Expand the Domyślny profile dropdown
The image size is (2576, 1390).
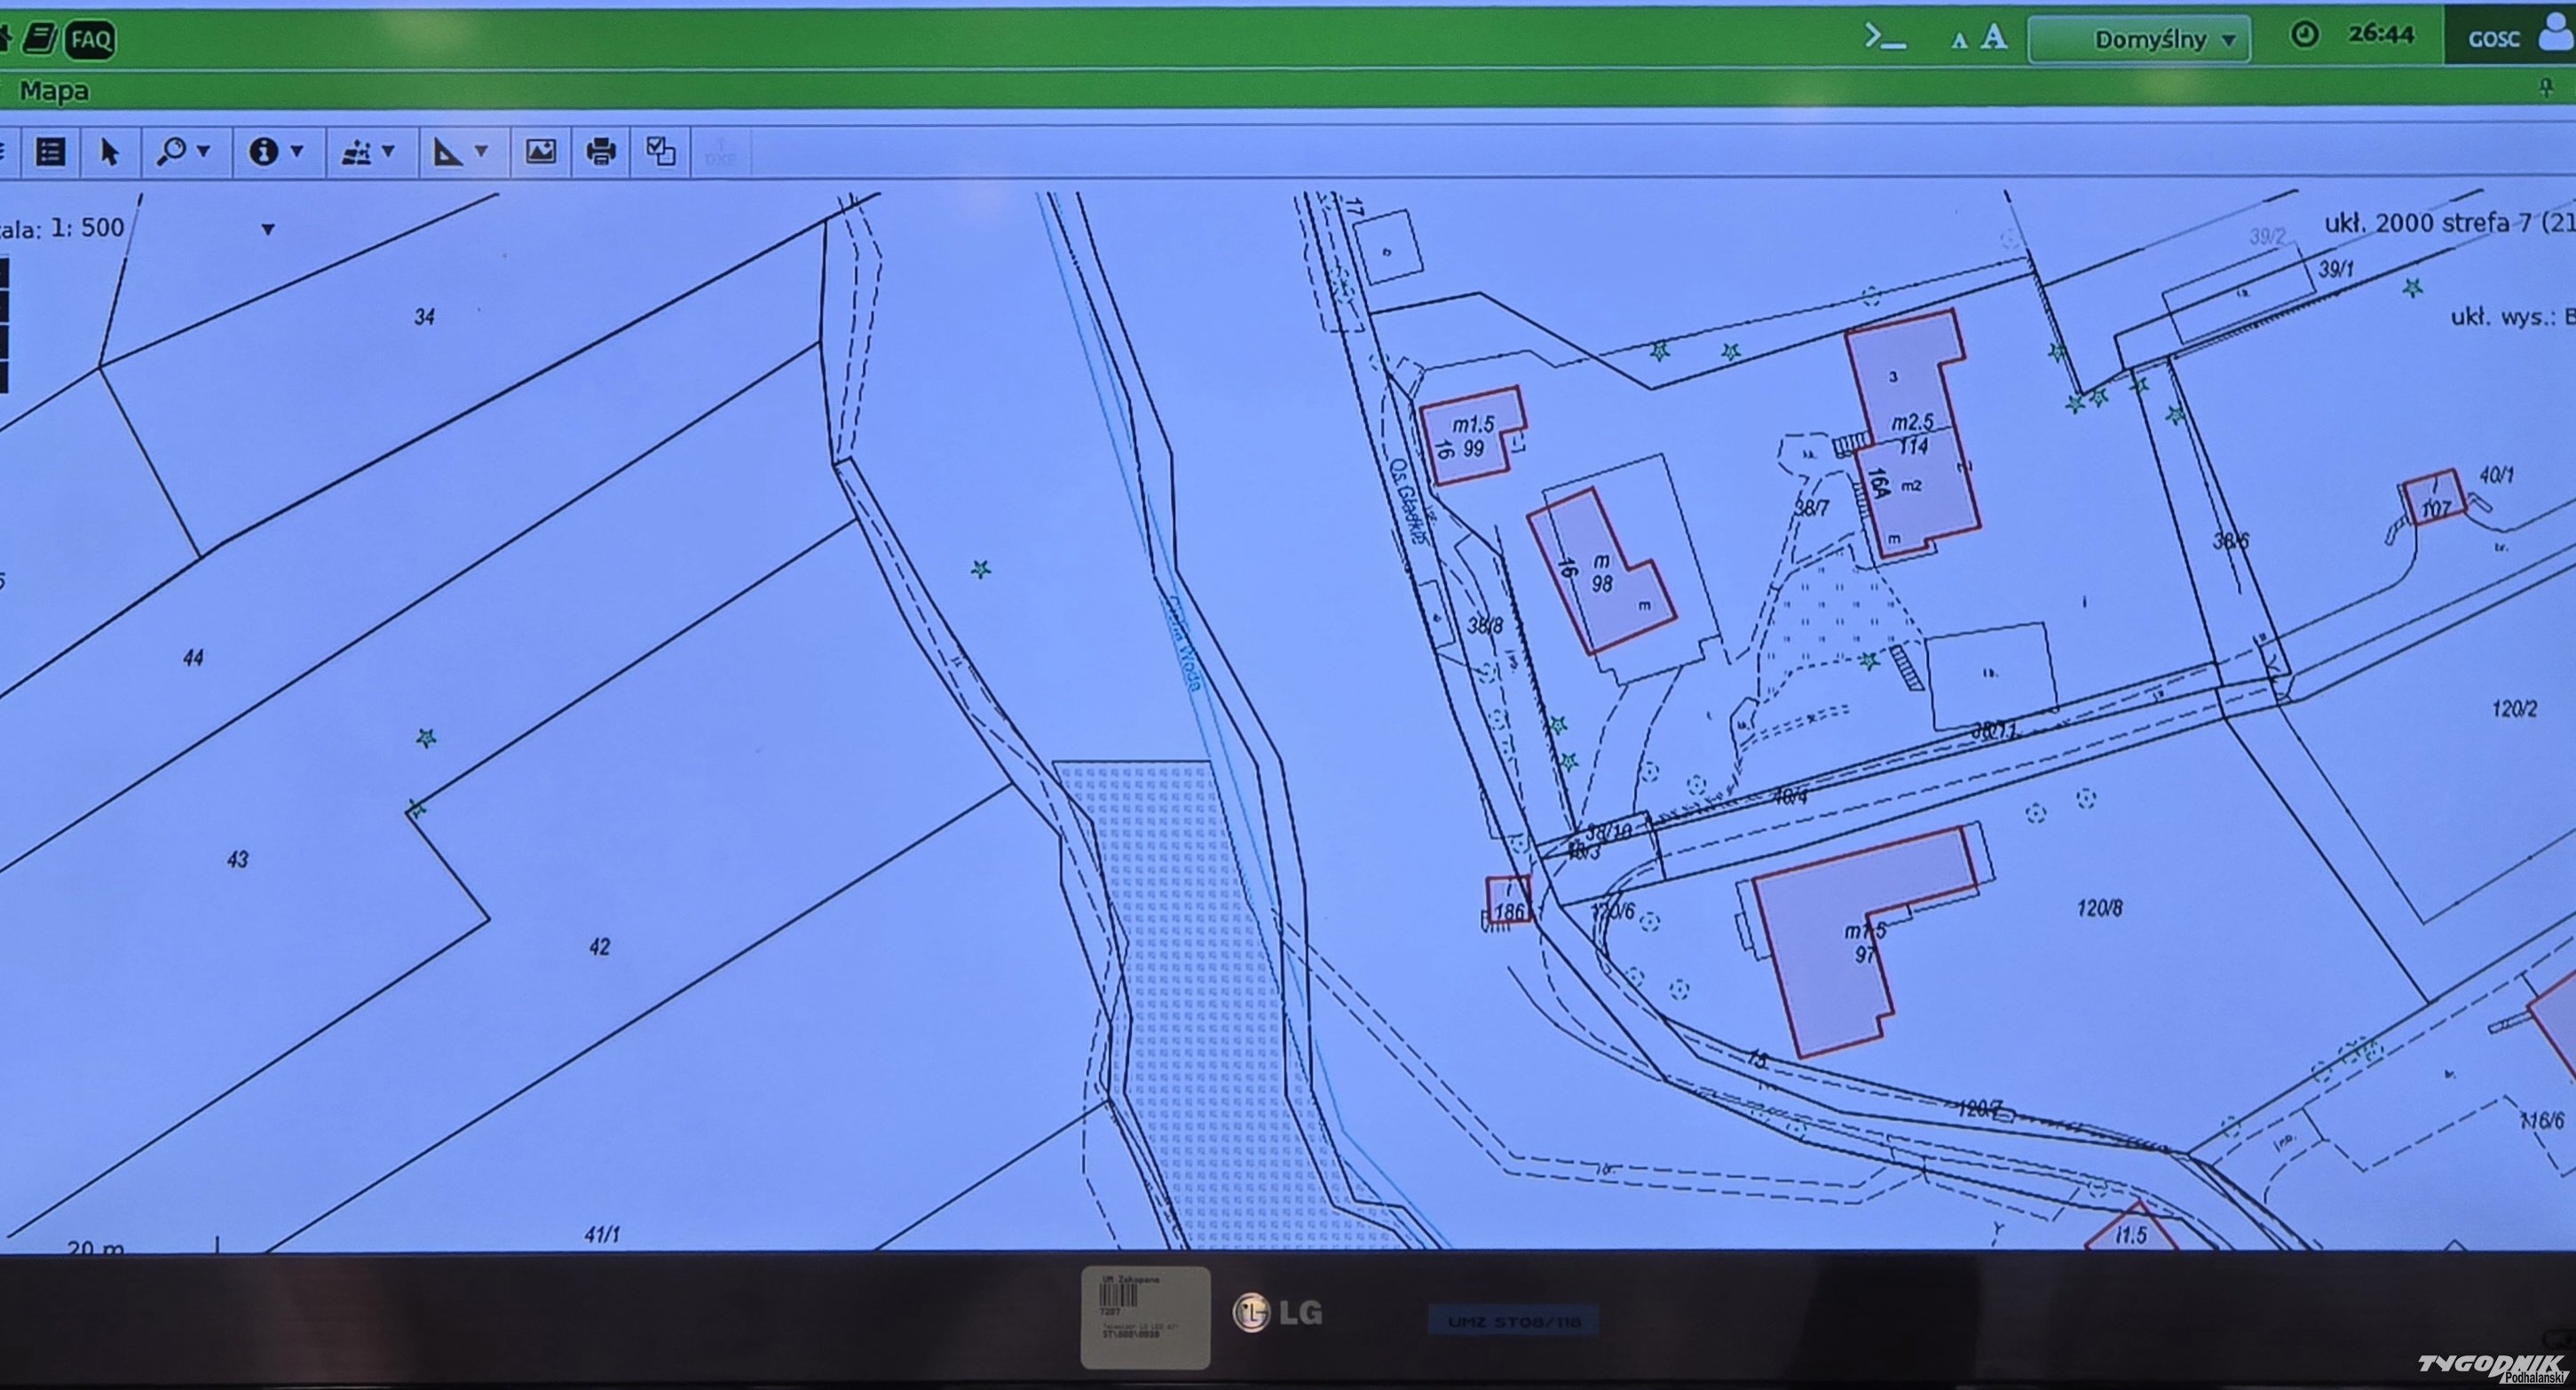coord(2139,40)
